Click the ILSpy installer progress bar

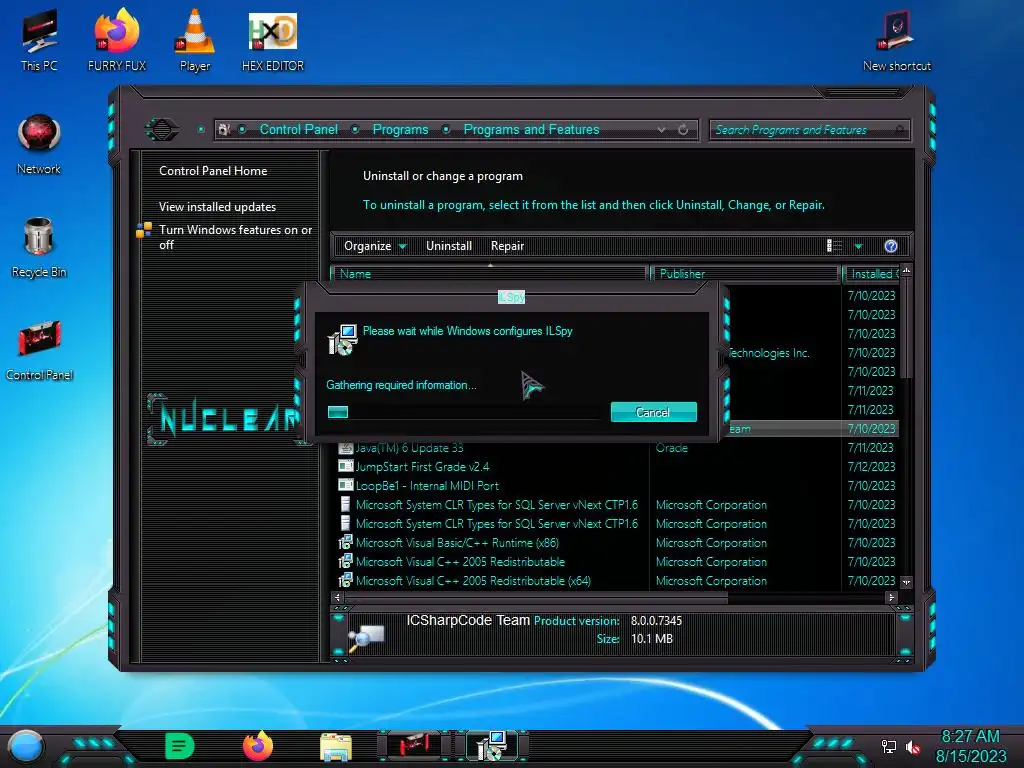tap(464, 412)
